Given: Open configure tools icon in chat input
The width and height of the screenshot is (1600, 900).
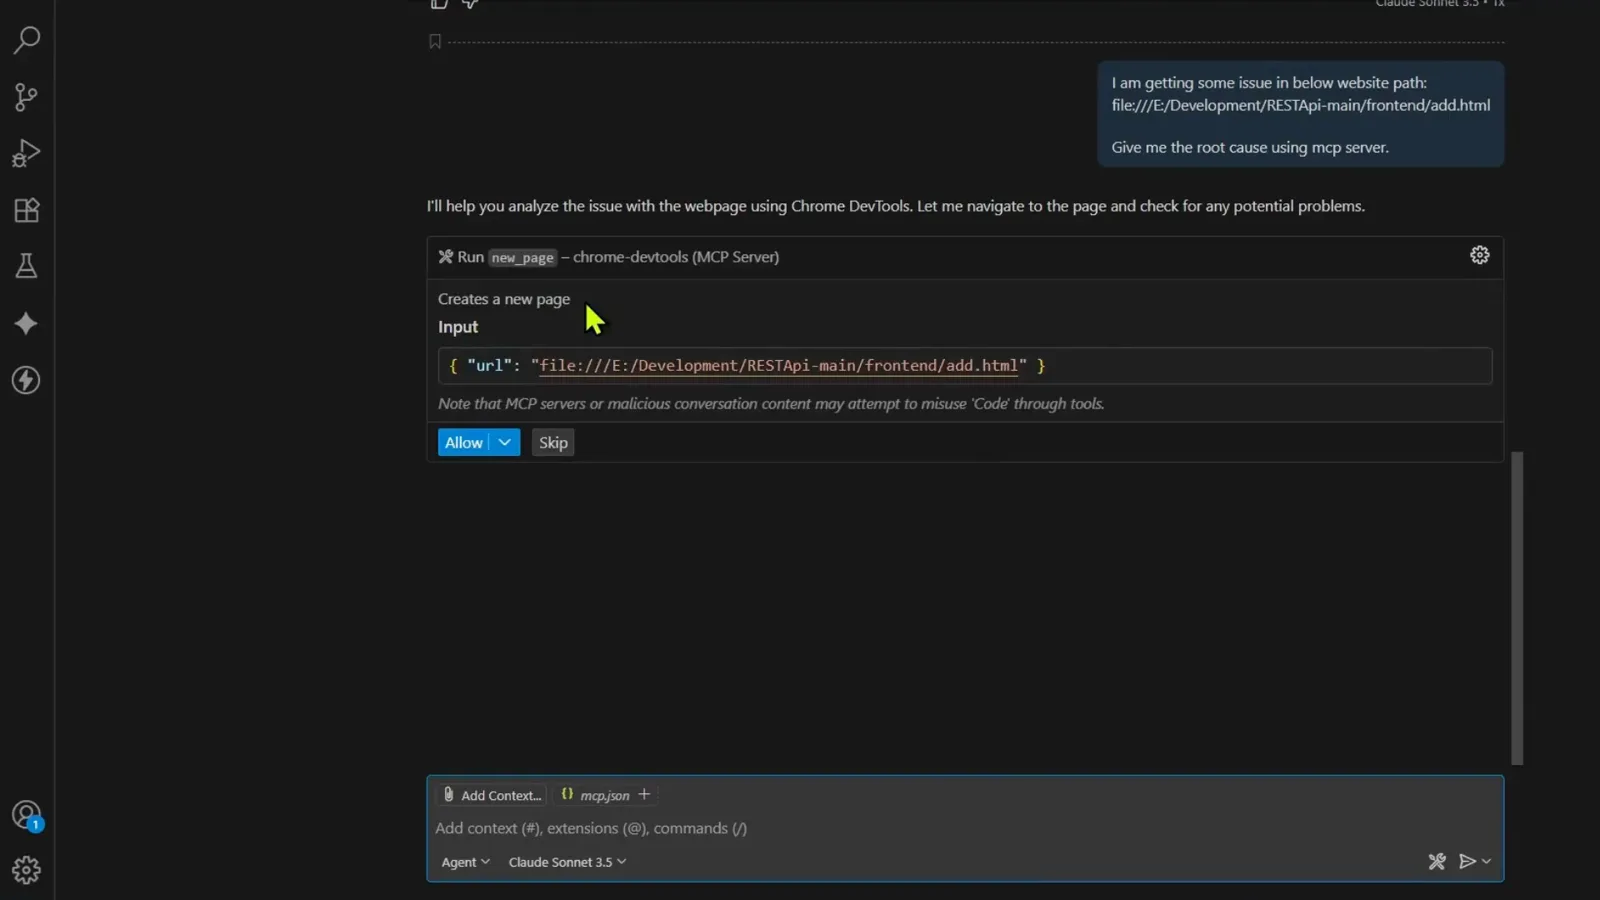Looking at the screenshot, I should 1437,861.
